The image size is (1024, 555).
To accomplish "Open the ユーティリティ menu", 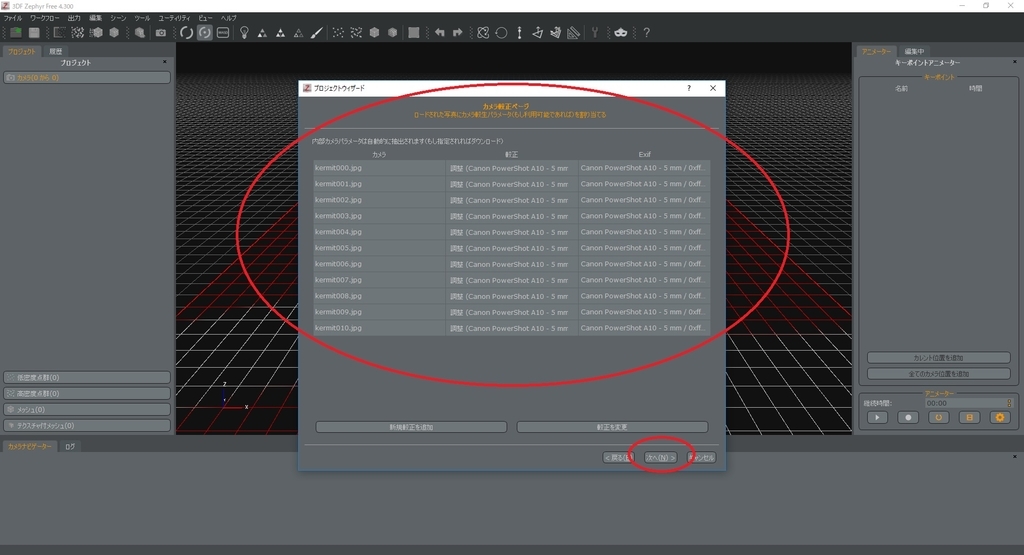I will pos(174,18).
